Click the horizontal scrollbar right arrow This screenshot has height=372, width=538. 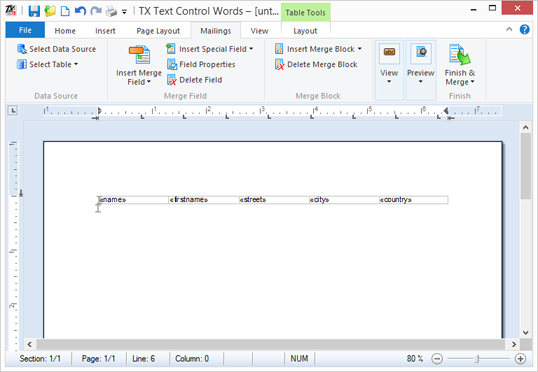tap(514, 344)
